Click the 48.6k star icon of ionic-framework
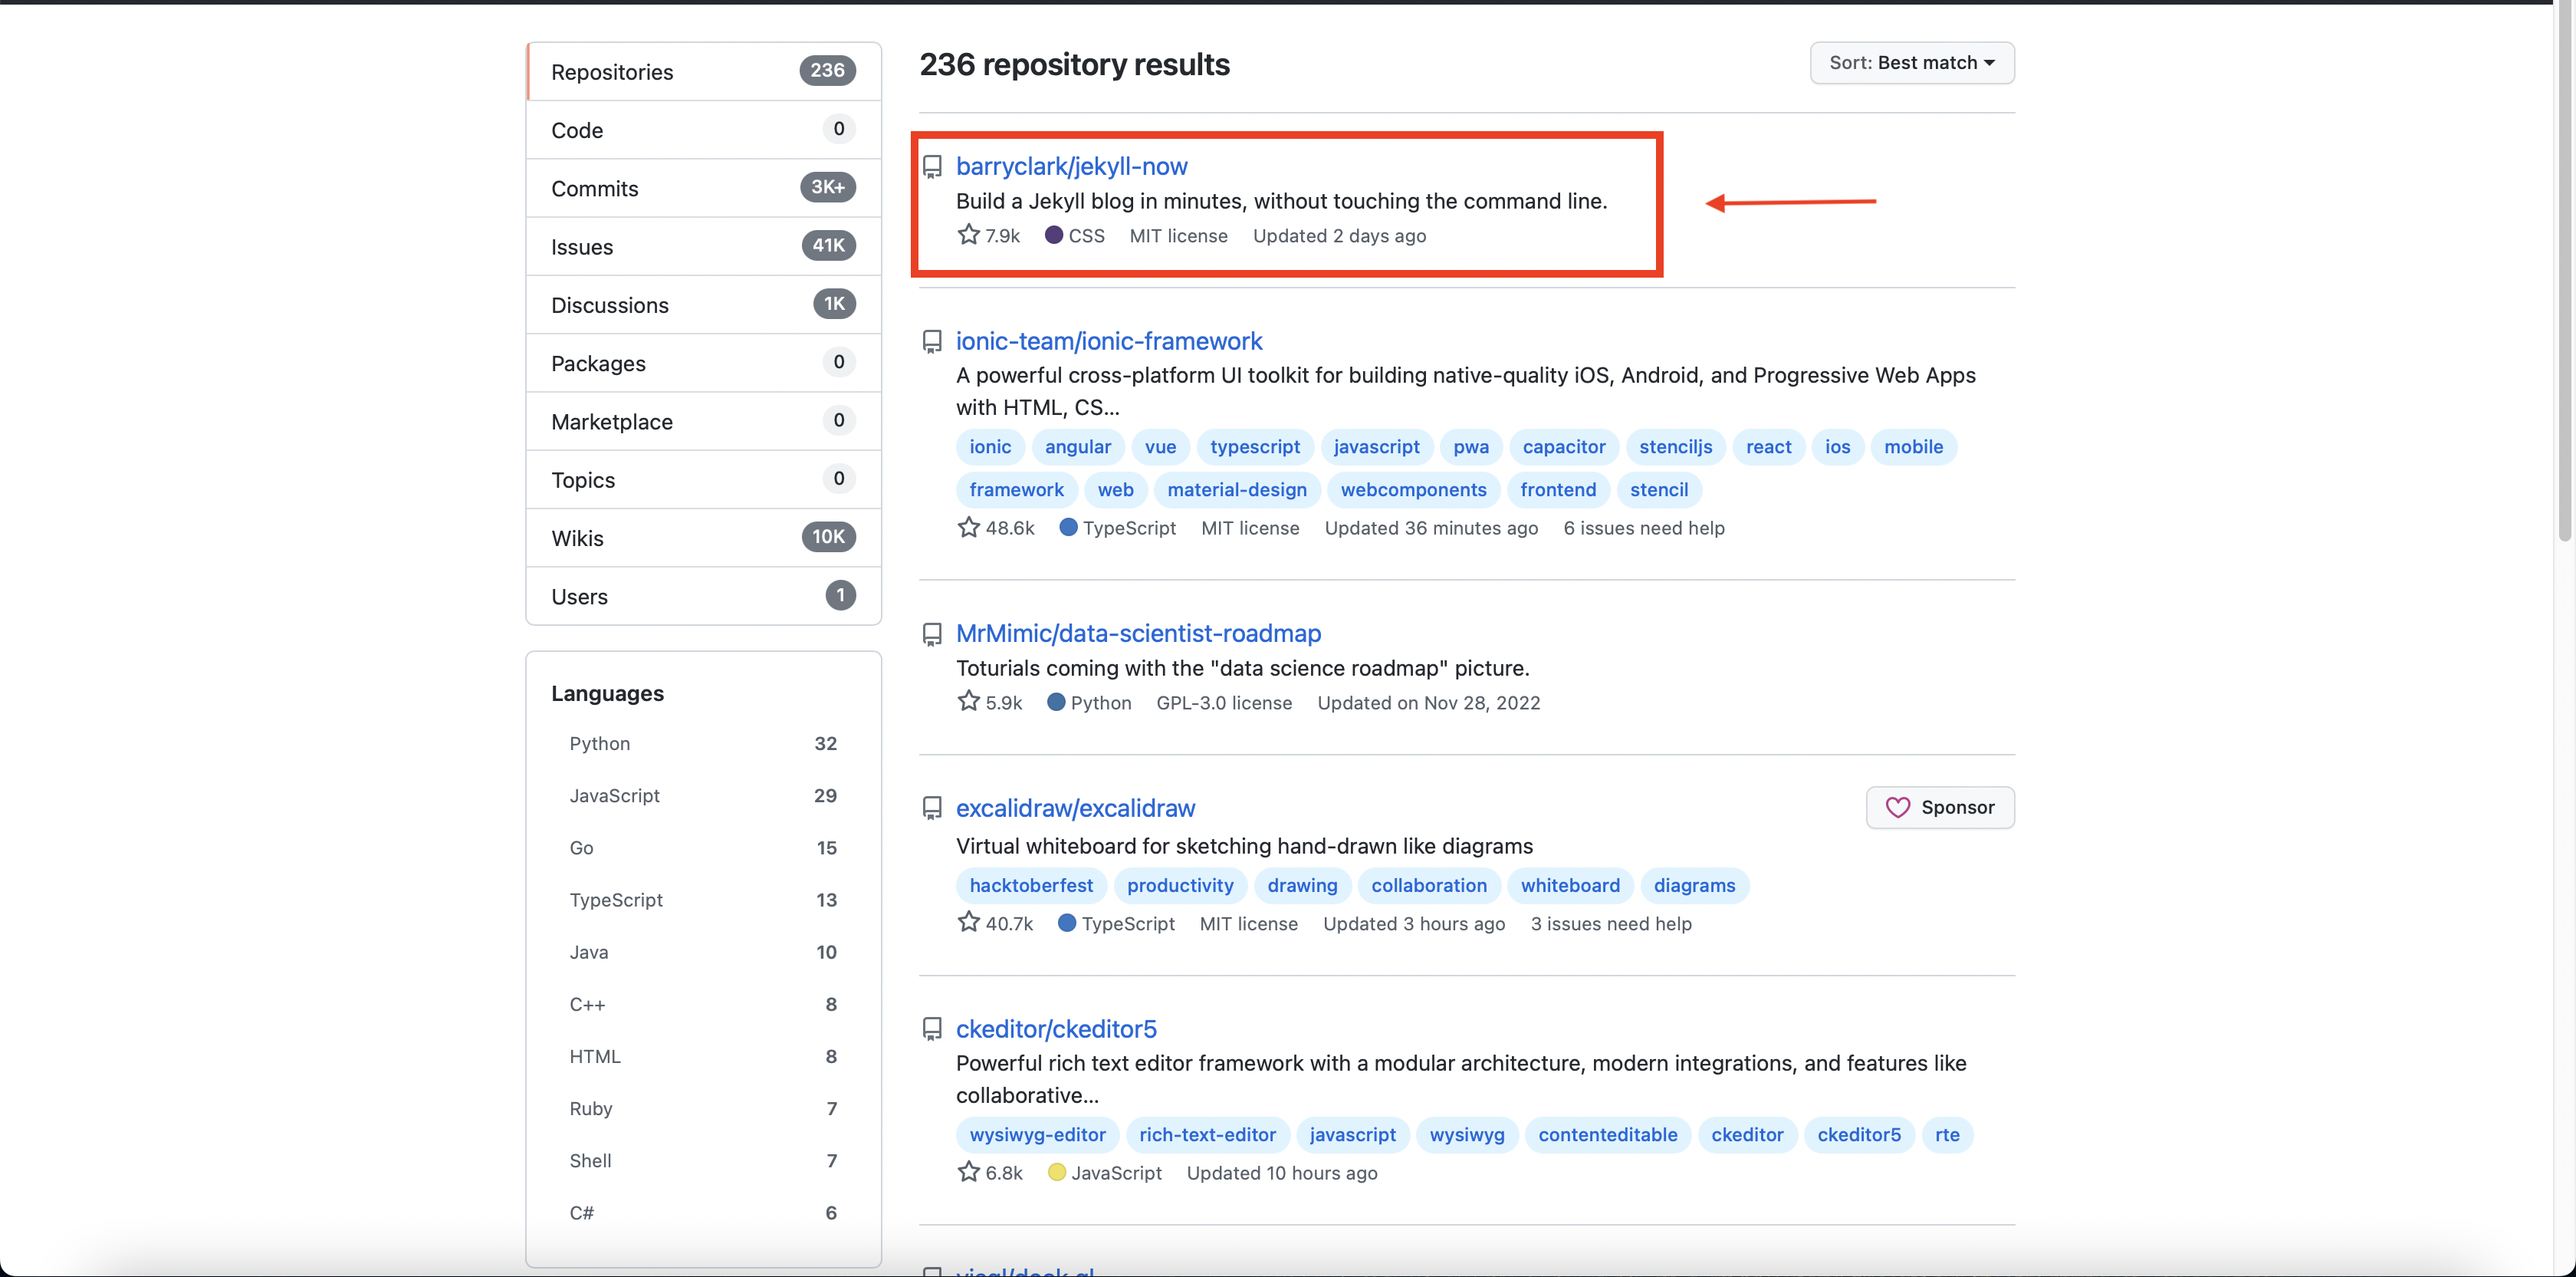Image resolution: width=2576 pixels, height=1277 pixels. pyautogui.click(x=968, y=527)
